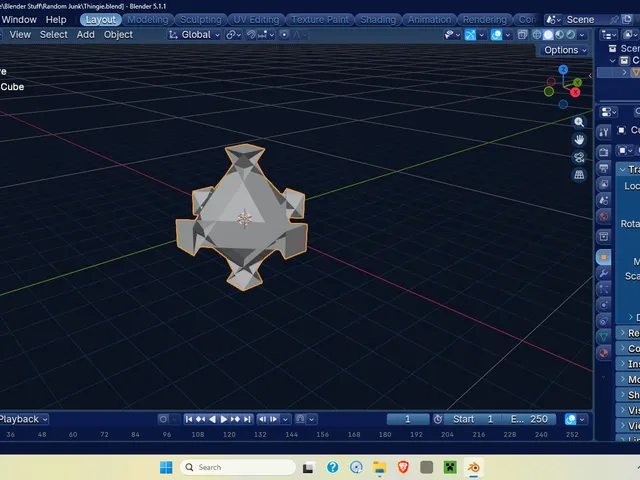The width and height of the screenshot is (640, 480).
Task: Switch to material preview shading
Action: coord(559,35)
